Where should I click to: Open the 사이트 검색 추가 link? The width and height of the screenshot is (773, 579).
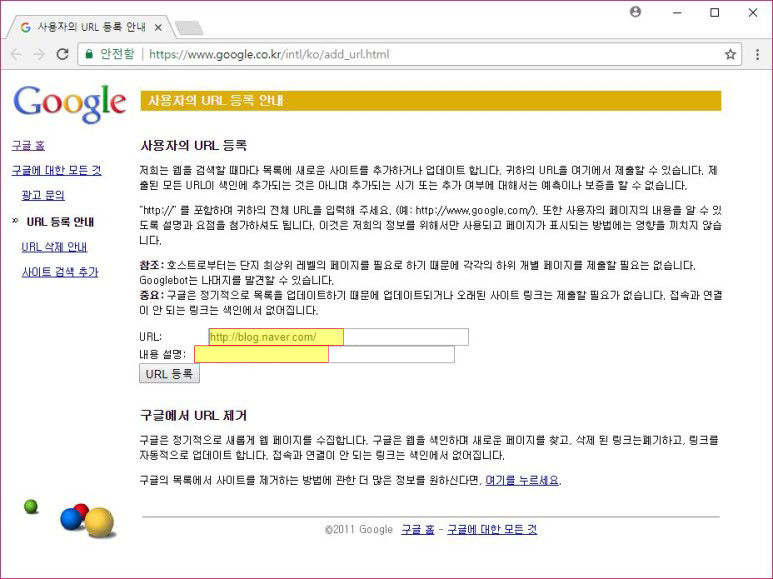click(60, 272)
